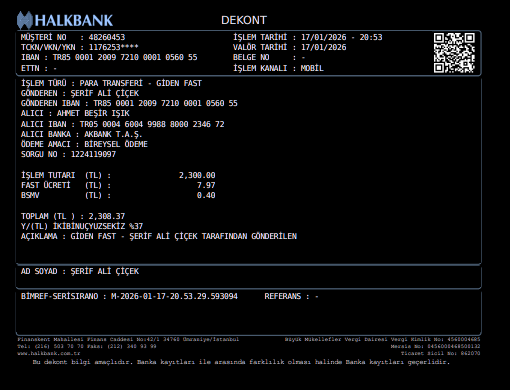Click the ALICI name AHMET BEŞİR IŞIK
The image size is (510, 390).
[x=93, y=113]
